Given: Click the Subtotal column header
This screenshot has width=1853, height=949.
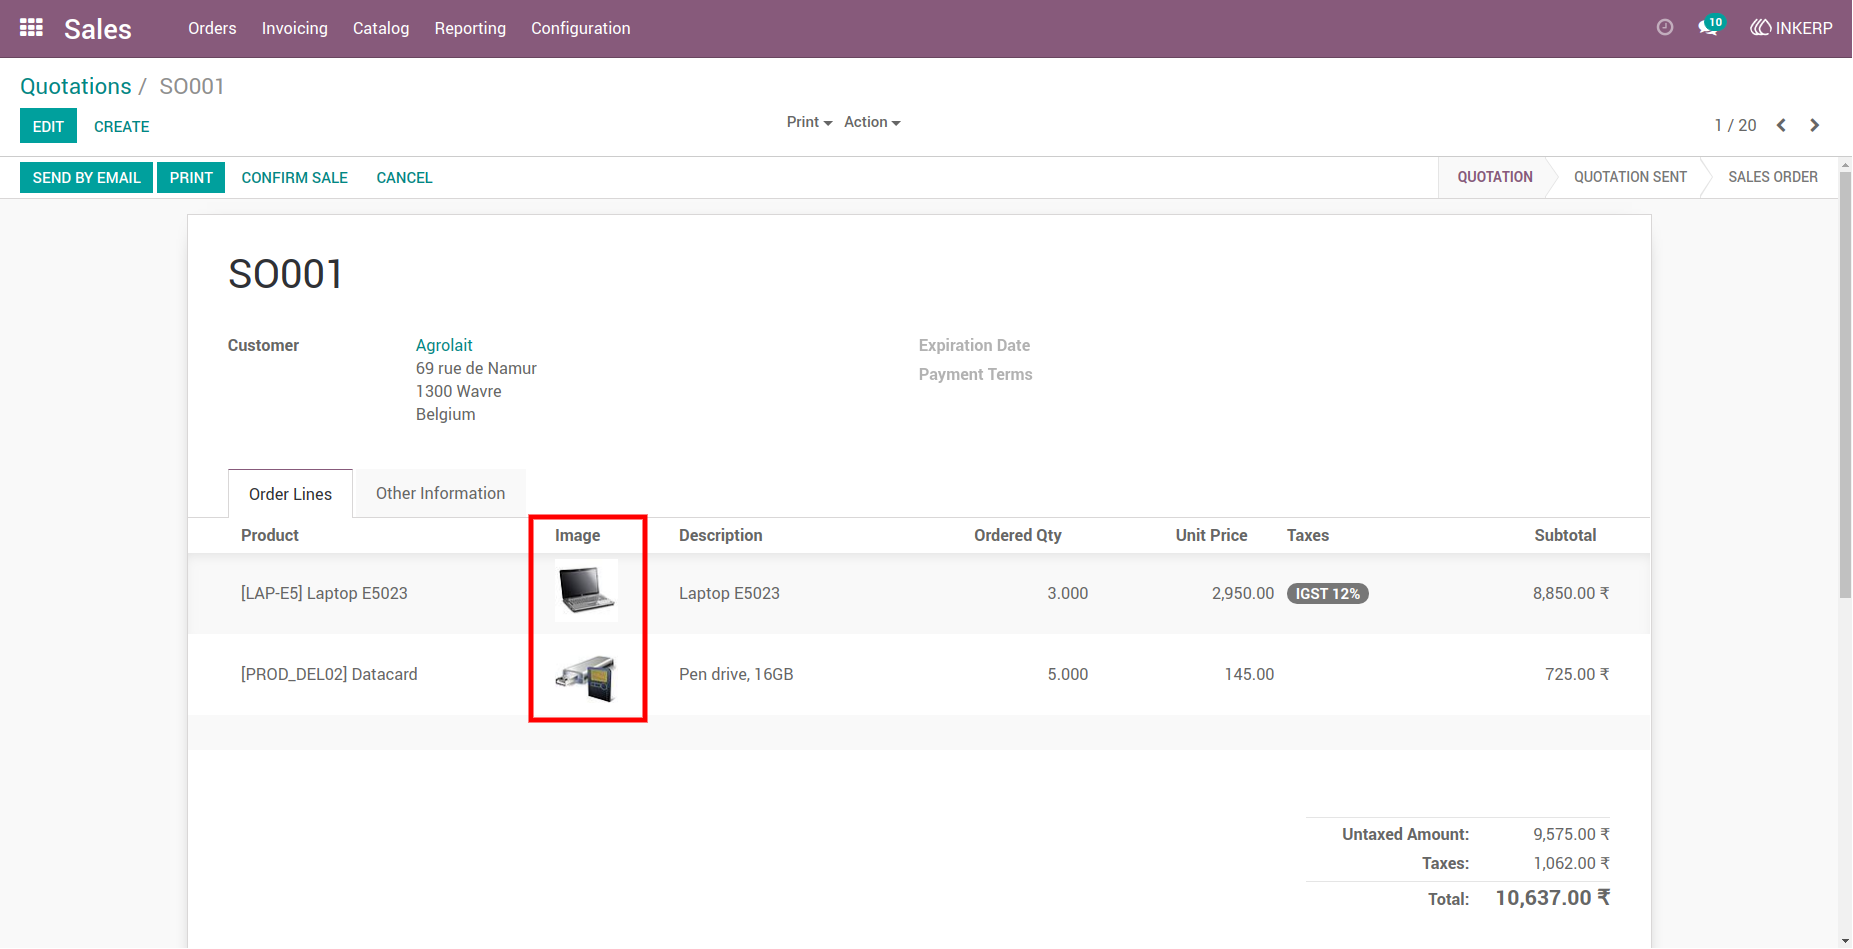Looking at the screenshot, I should coord(1565,535).
